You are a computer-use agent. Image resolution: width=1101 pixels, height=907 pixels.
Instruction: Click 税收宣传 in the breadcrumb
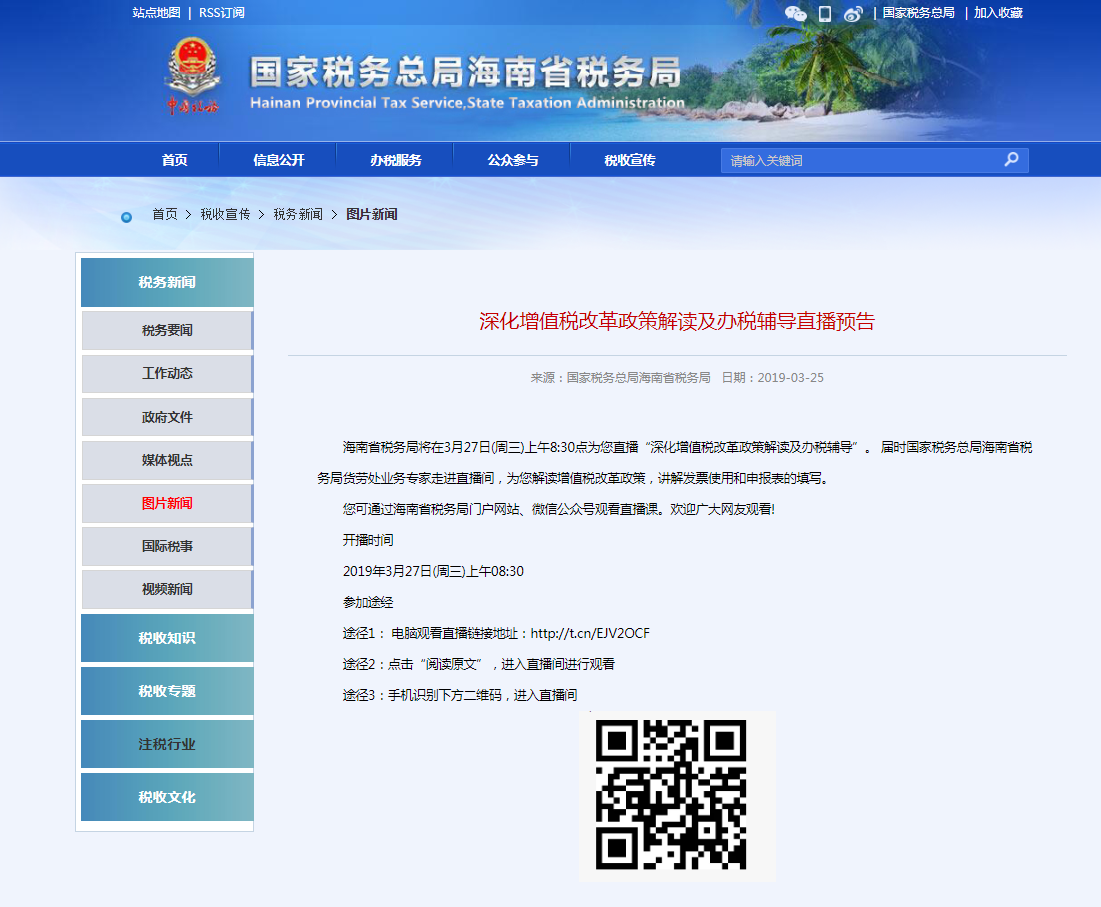pyautogui.click(x=225, y=214)
